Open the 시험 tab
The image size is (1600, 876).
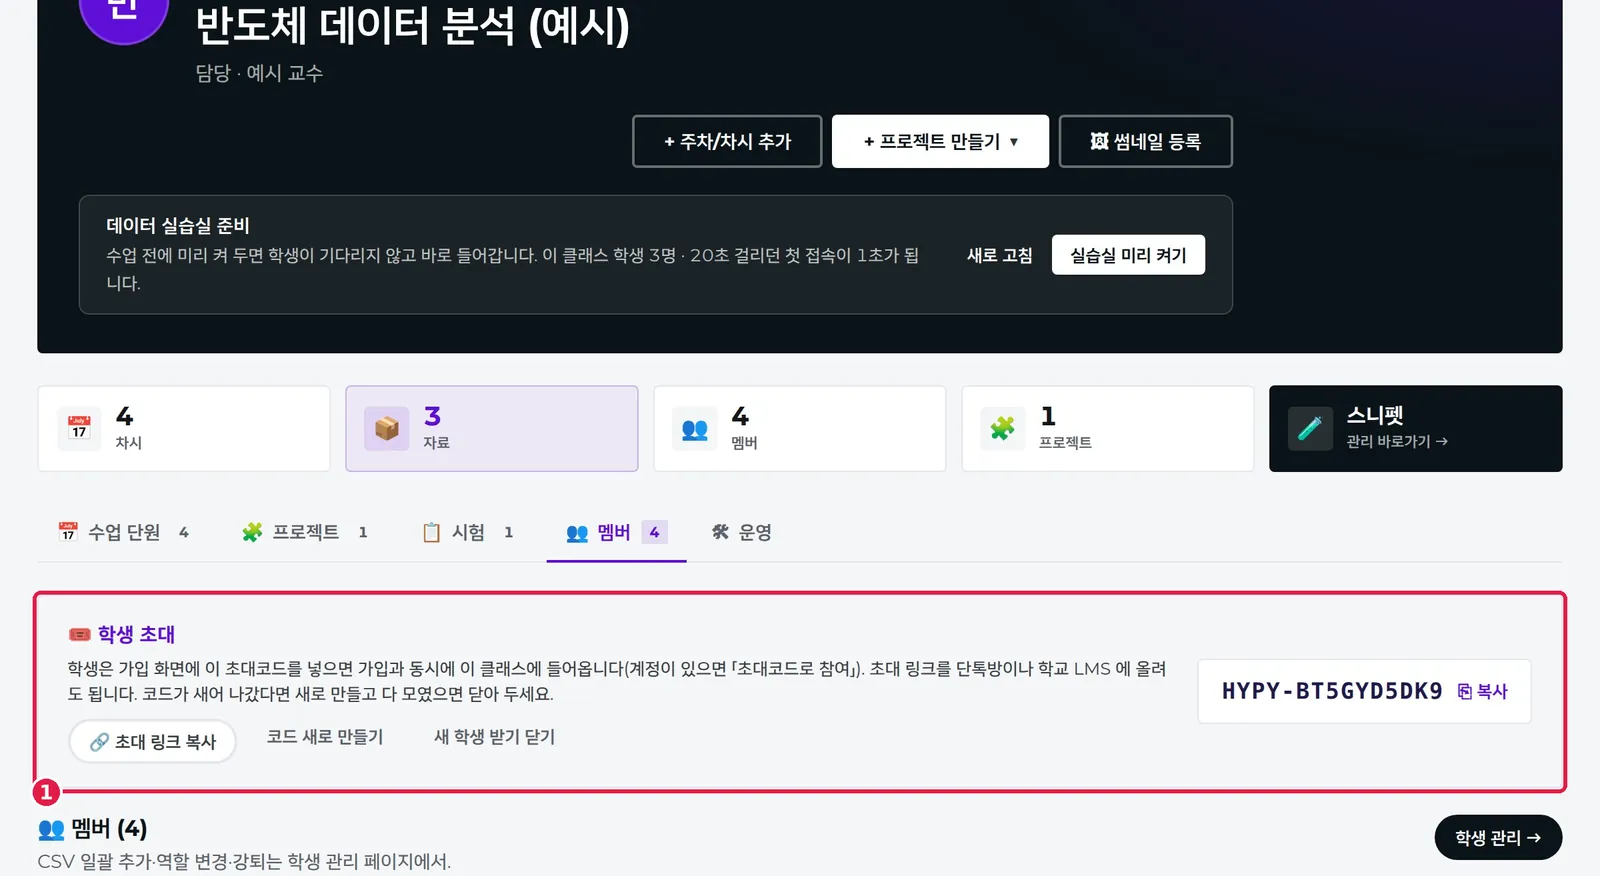pos(468,532)
